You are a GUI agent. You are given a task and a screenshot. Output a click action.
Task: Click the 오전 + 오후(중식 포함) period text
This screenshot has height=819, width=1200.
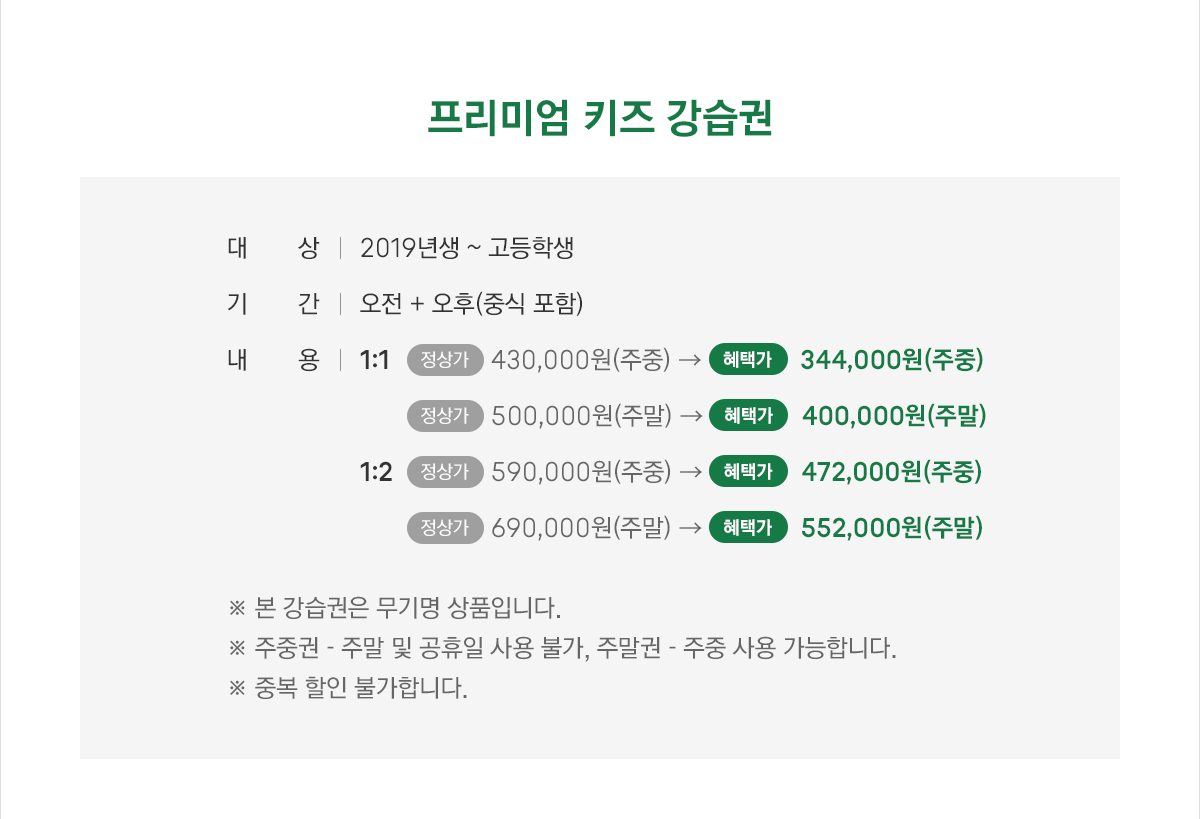471,304
